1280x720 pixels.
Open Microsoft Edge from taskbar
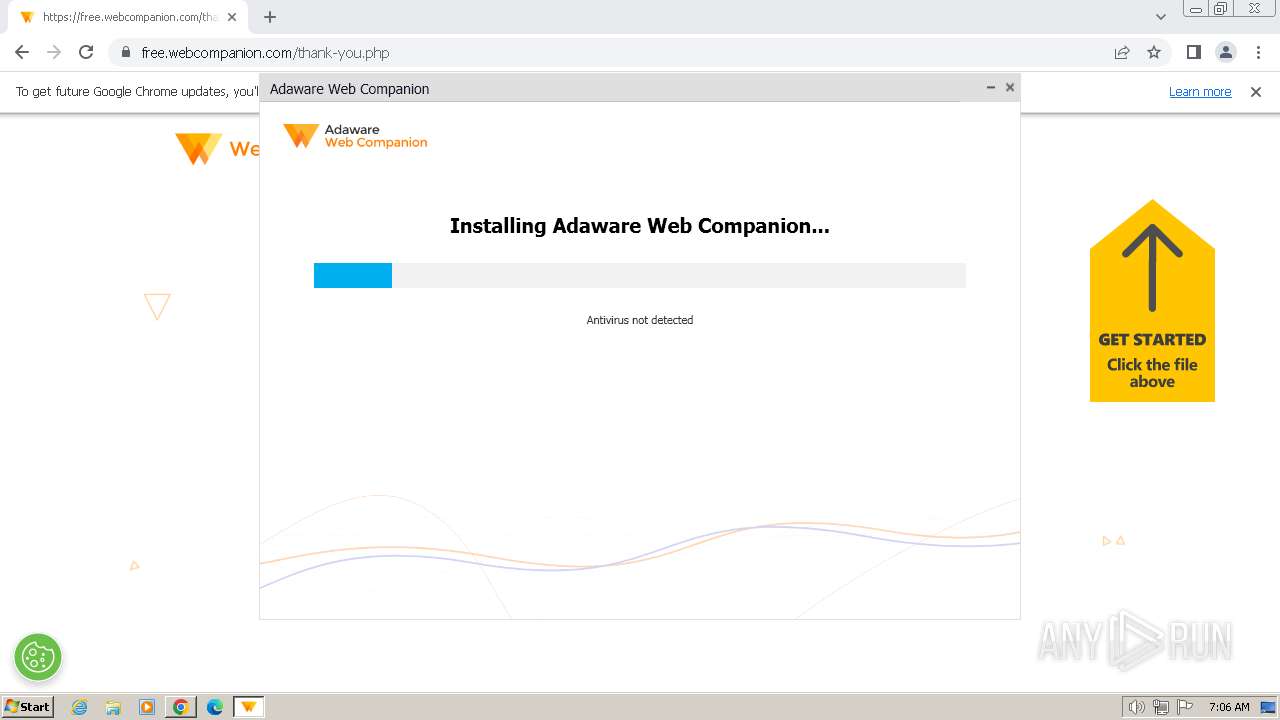[x=215, y=707]
